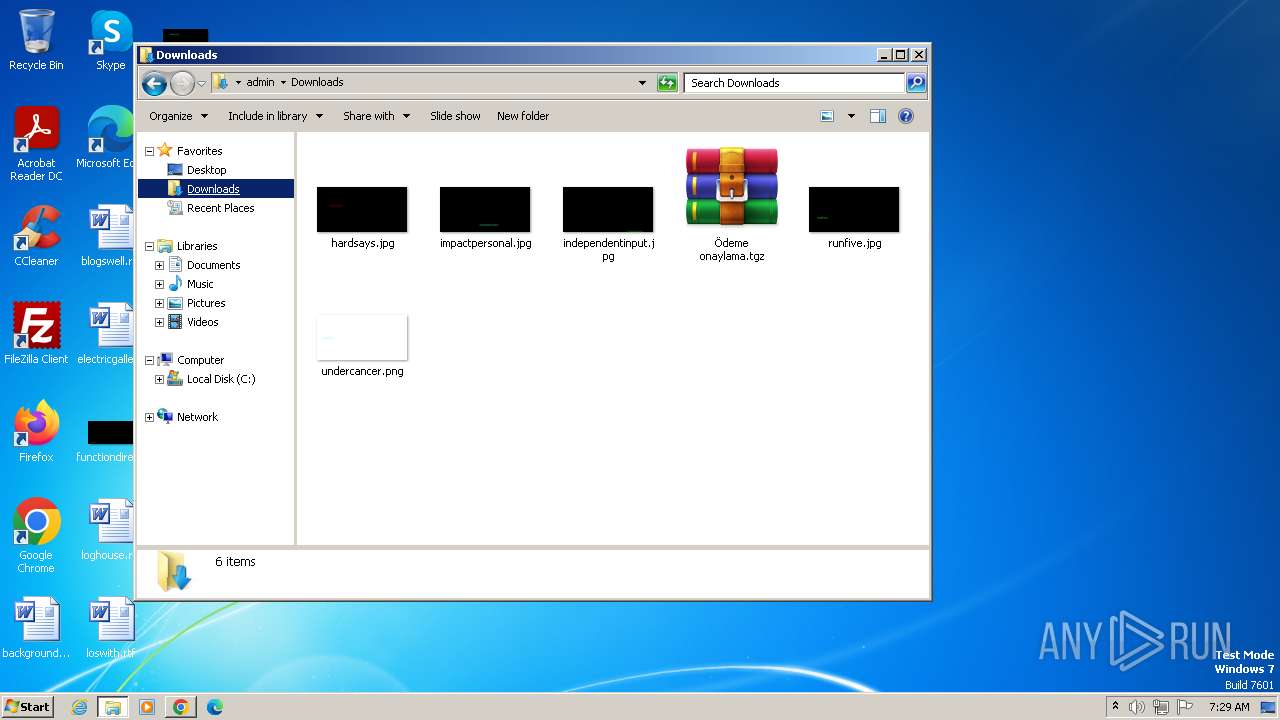Open Include in library menu
Viewport: 1280px width, 720px height.
point(275,116)
